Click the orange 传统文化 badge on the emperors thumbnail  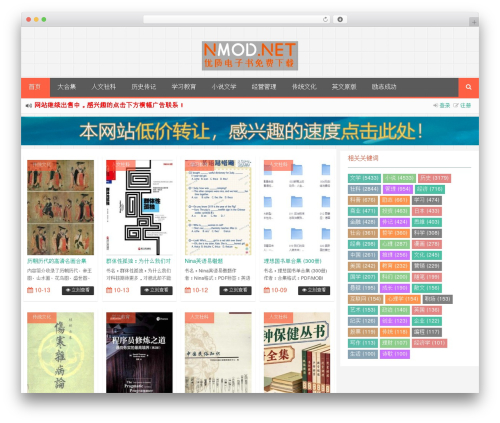coord(42,165)
